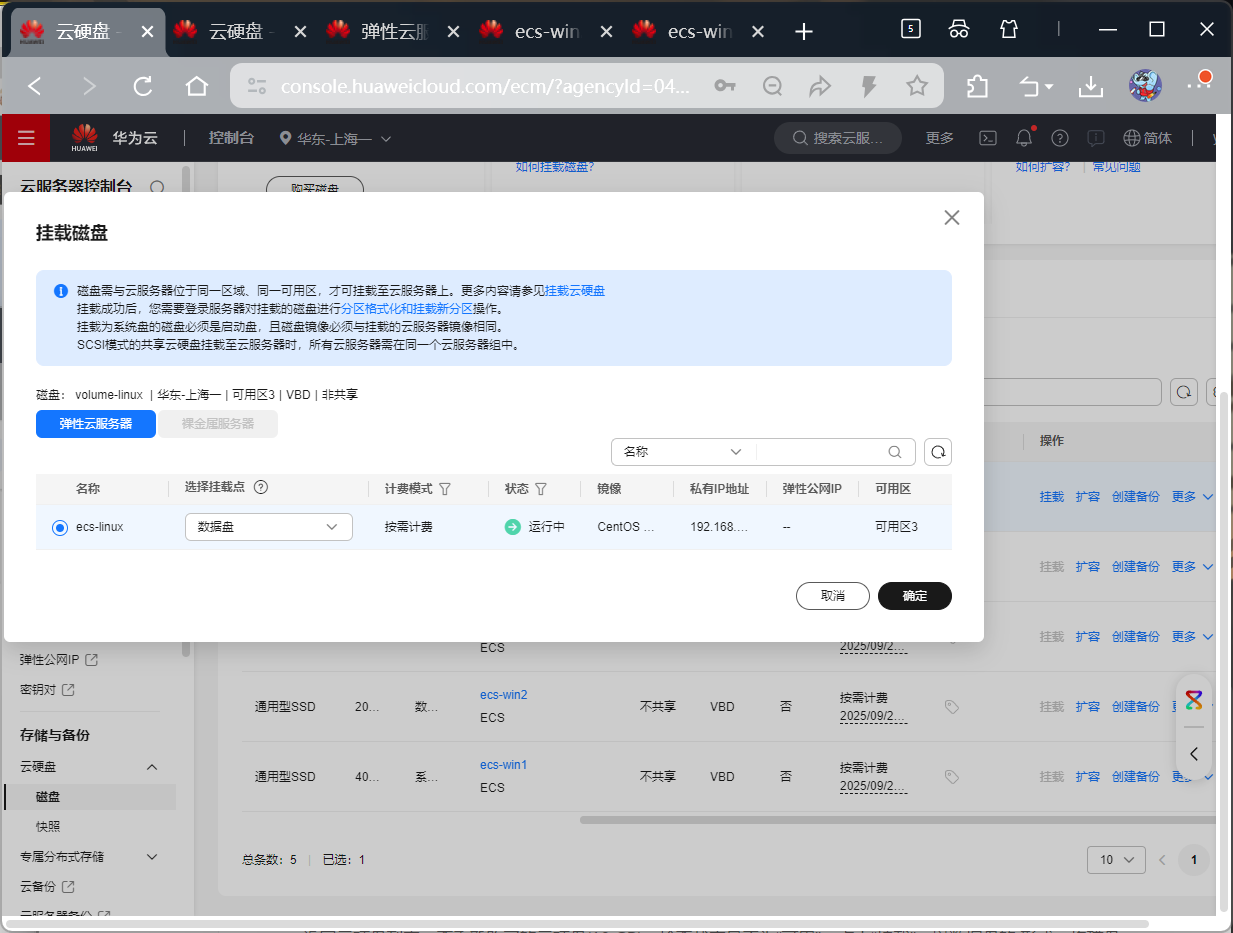The width and height of the screenshot is (1233, 933).
Task: Refresh the server list in dialog
Action: (938, 452)
